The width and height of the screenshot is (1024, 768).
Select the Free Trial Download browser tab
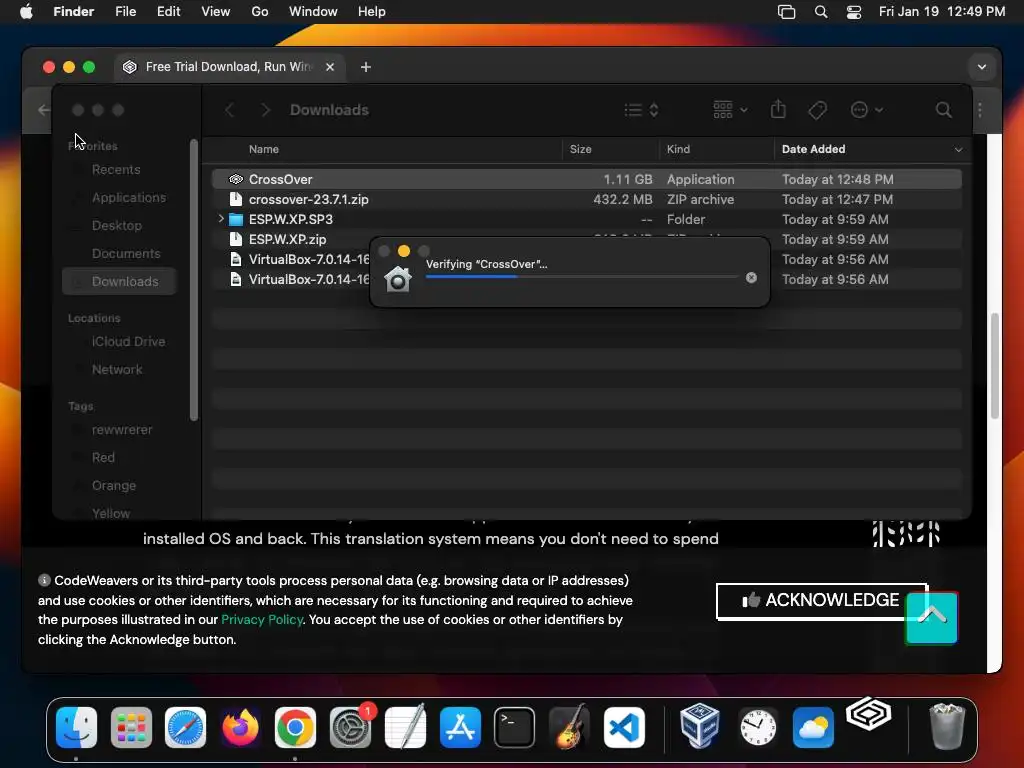click(230, 67)
